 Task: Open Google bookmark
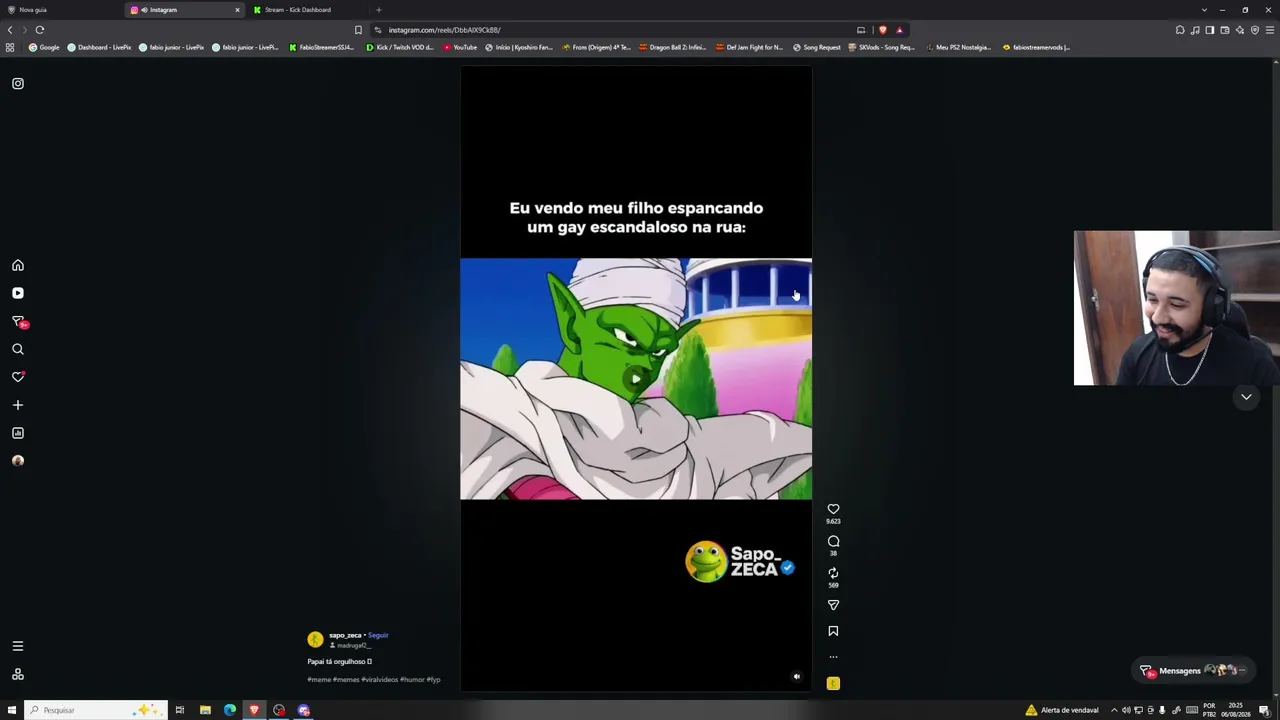(44, 47)
